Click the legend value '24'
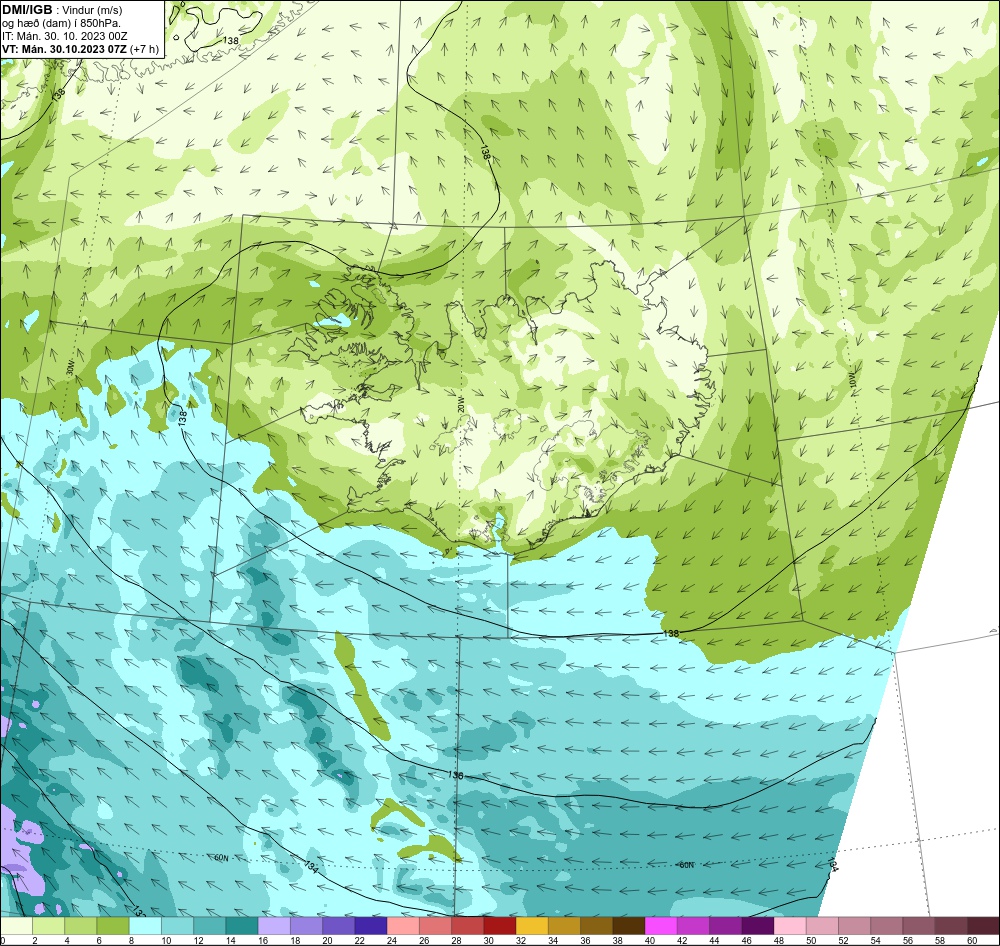This screenshot has width=1000, height=946. [392, 940]
